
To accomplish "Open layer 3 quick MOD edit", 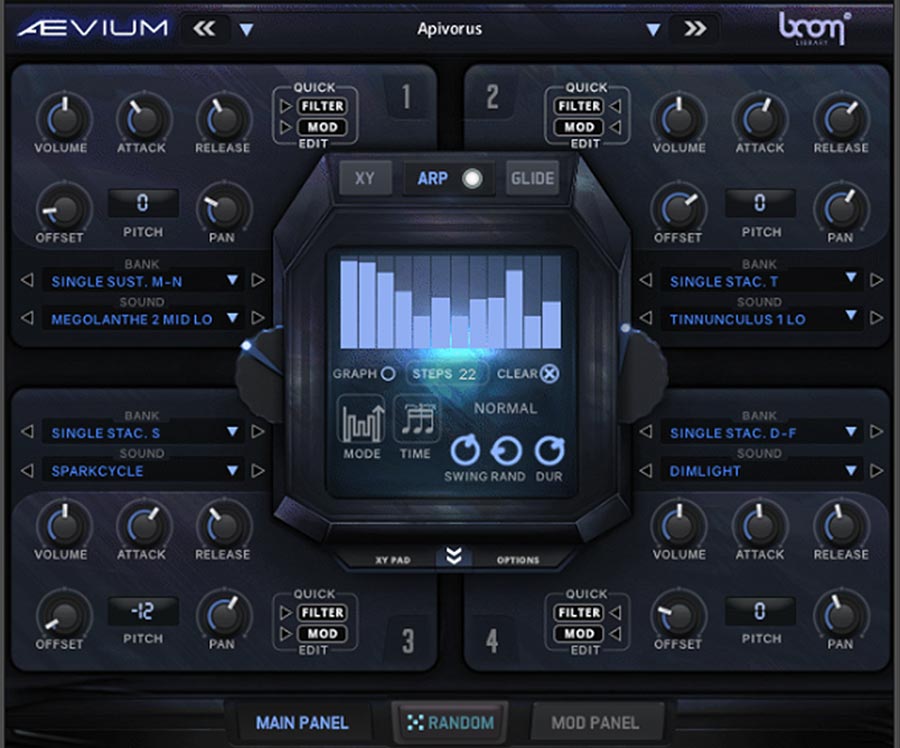I will tap(323, 633).
